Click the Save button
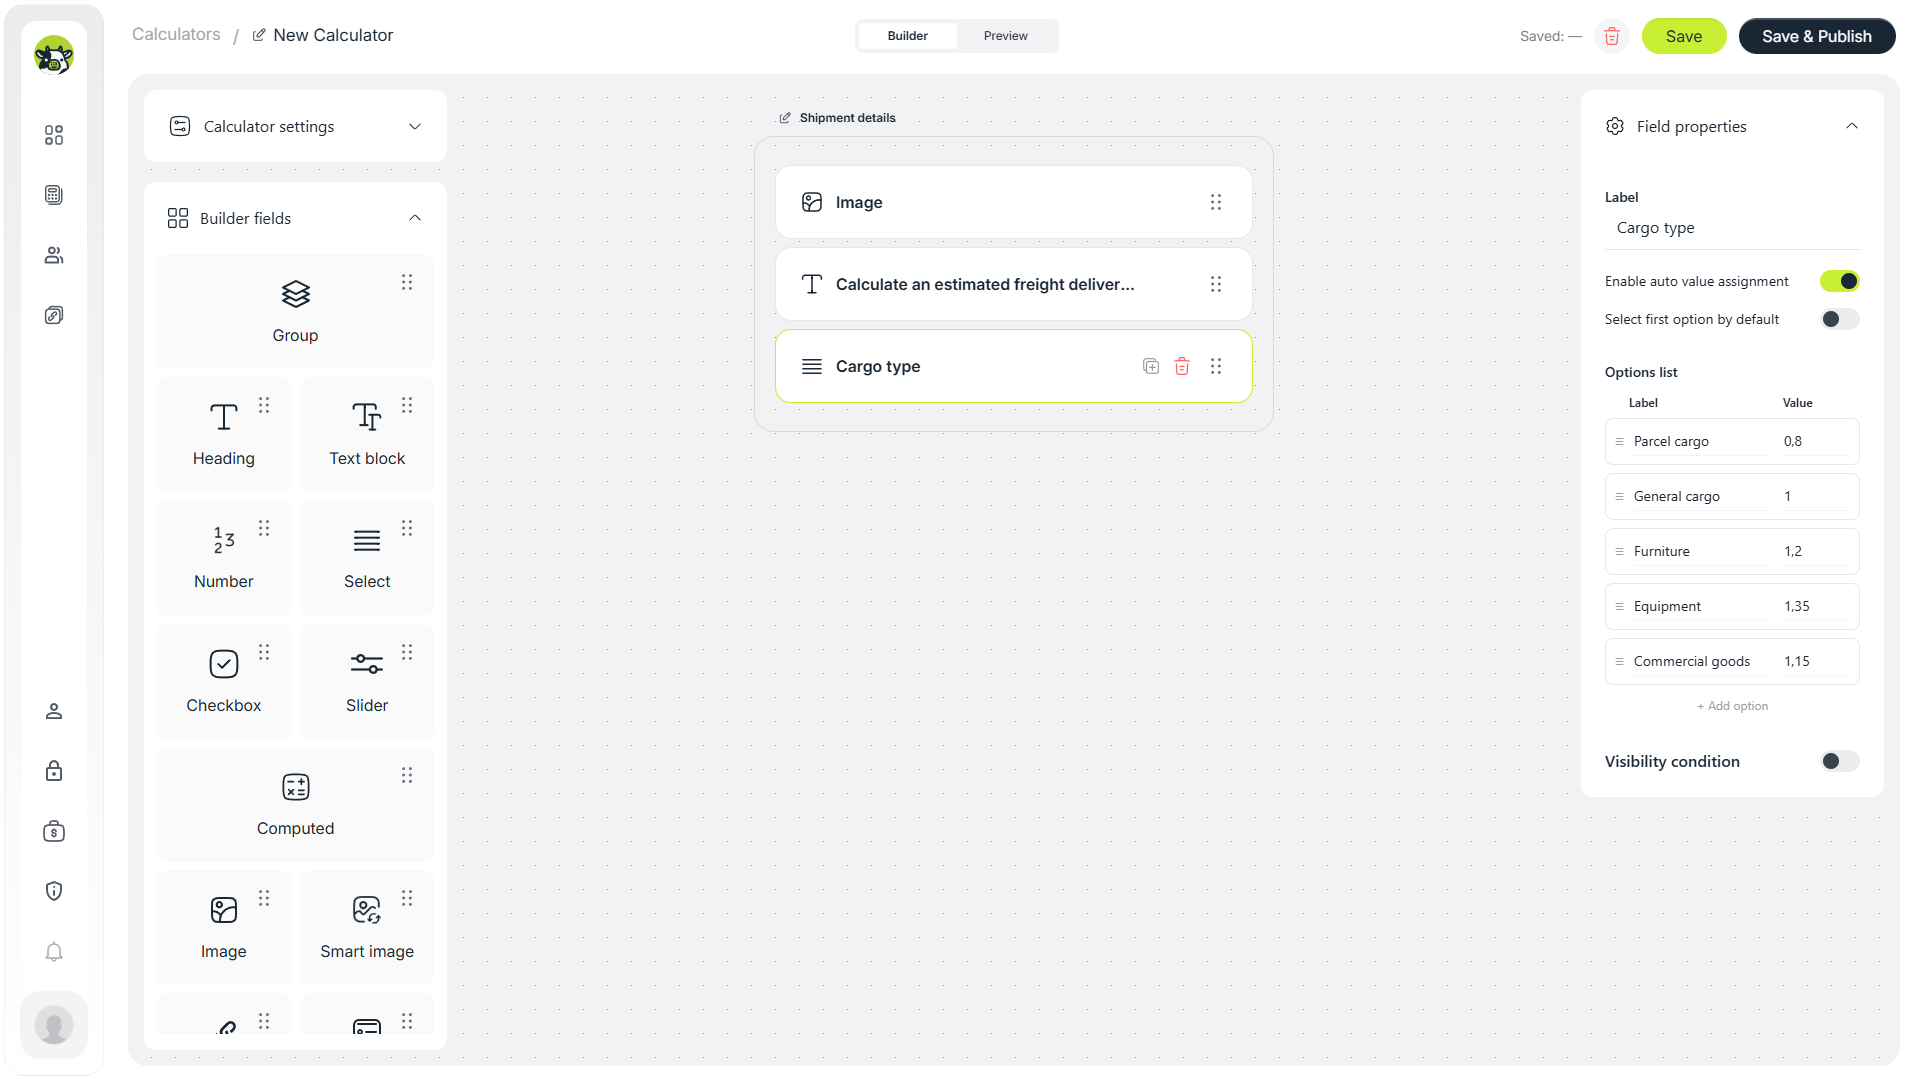The height and width of the screenshot is (1080, 1920). click(1684, 36)
